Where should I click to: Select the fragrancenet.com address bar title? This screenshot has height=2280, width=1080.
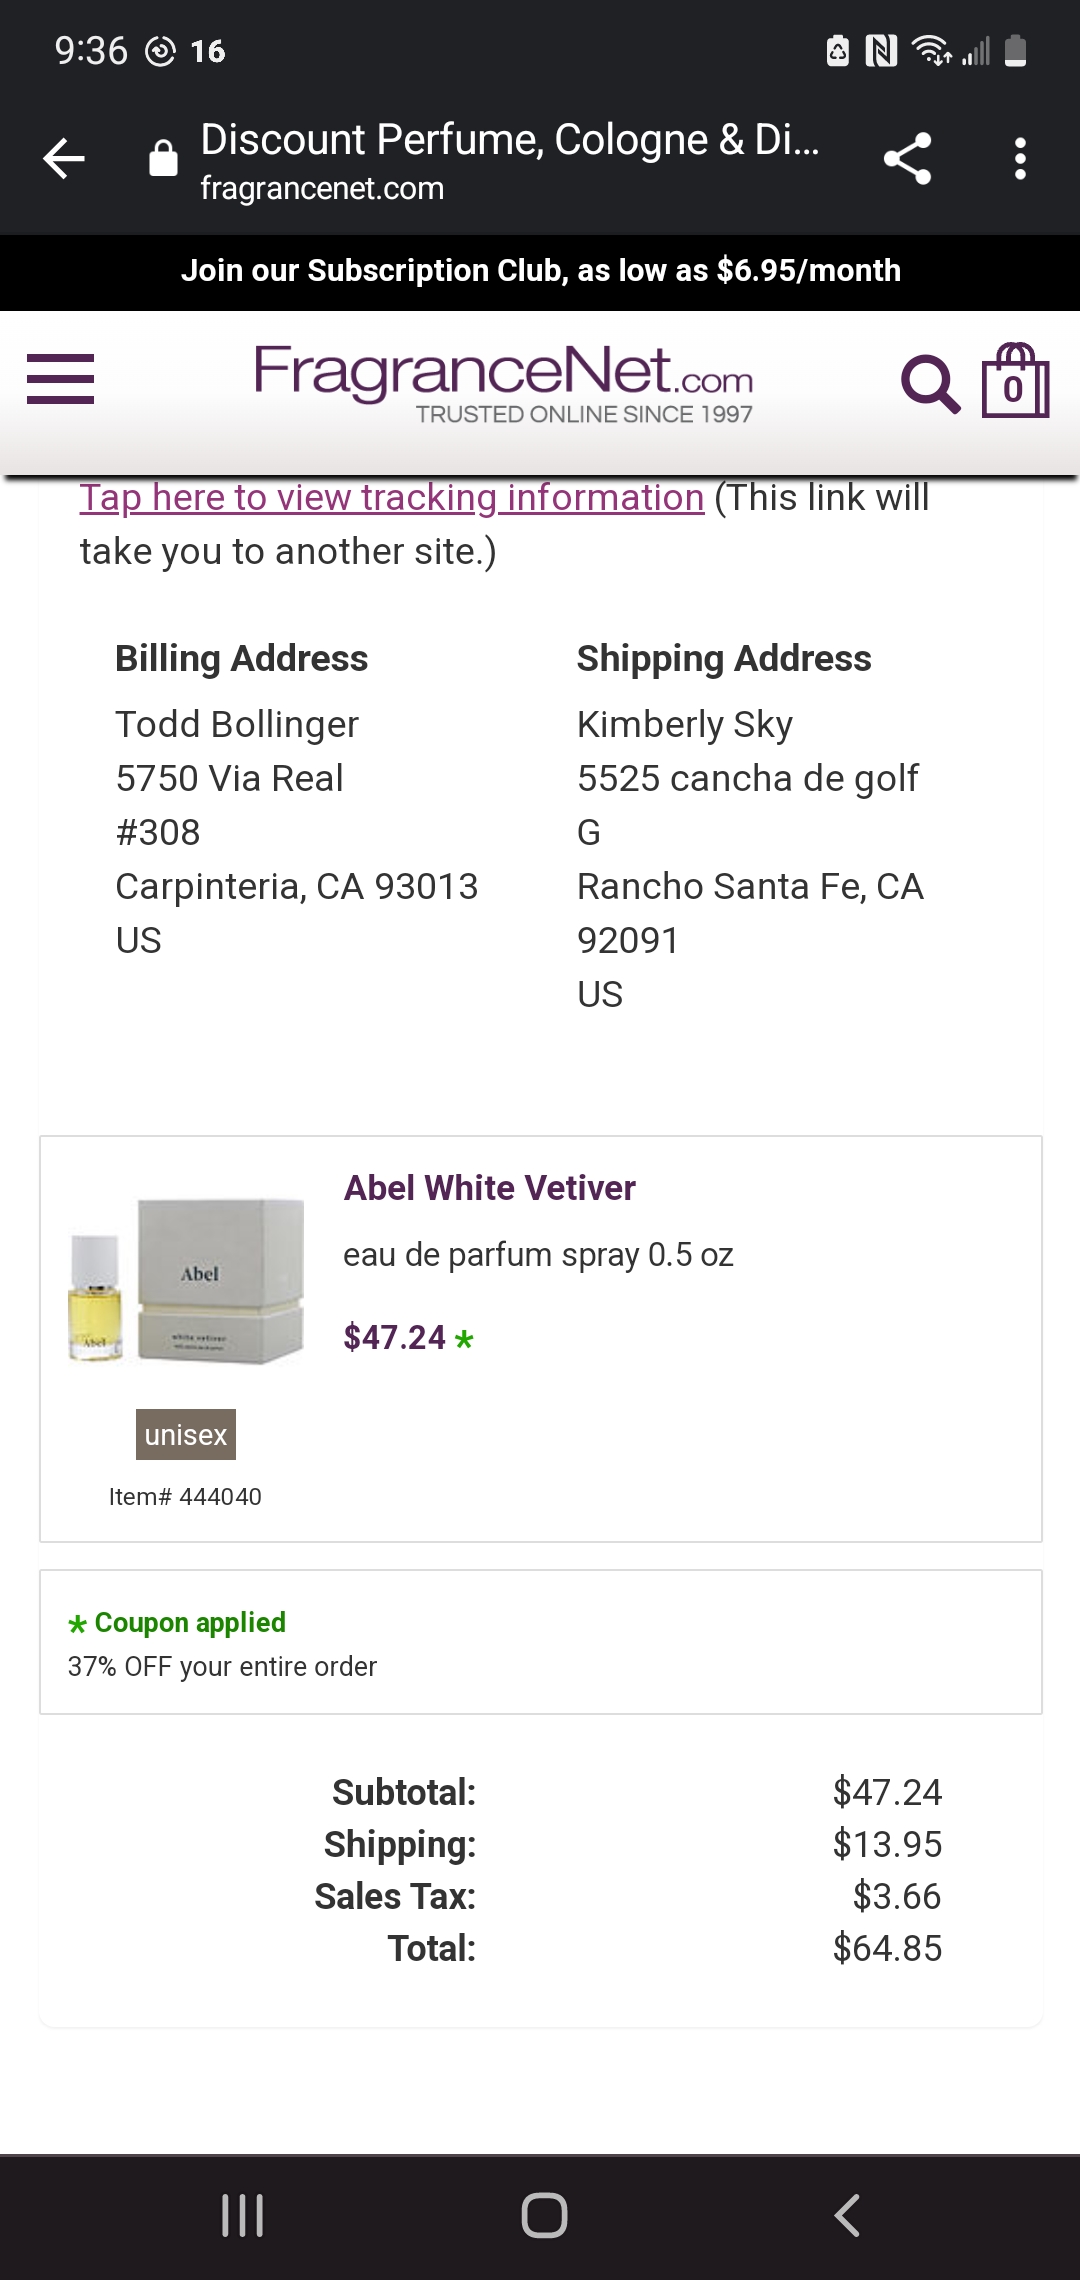pyautogui.click(x=322, y=188)
